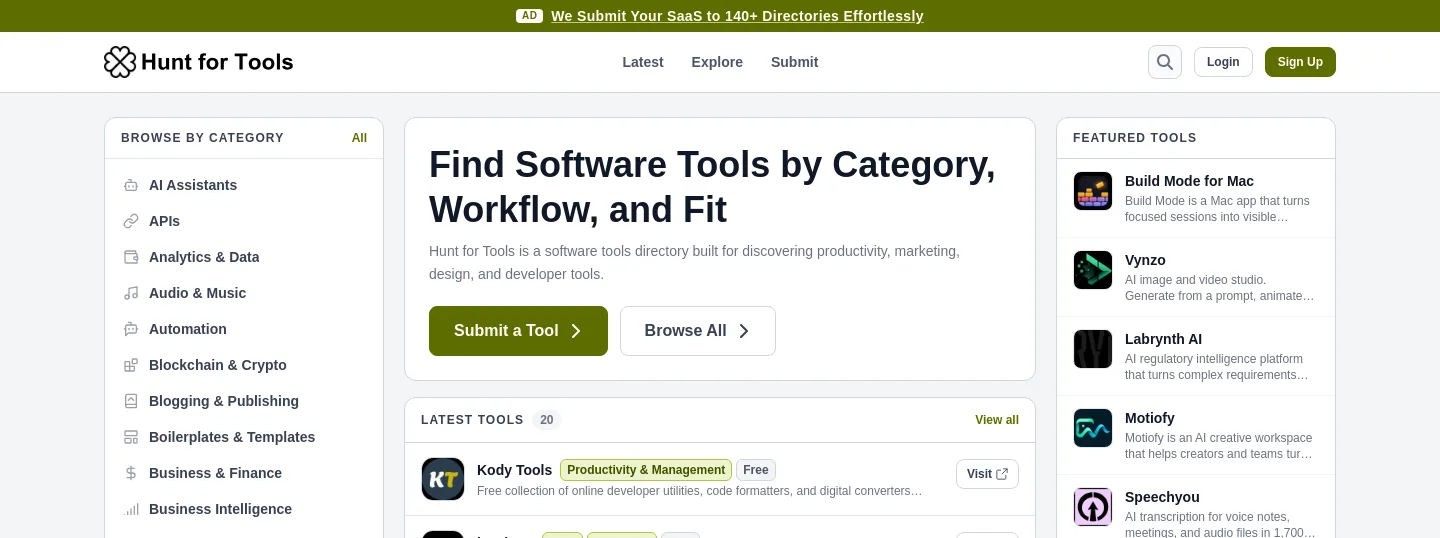This screenshot has height=538, width=1440.
Task: Open the Latest nav item
Action: click(643, 62)
